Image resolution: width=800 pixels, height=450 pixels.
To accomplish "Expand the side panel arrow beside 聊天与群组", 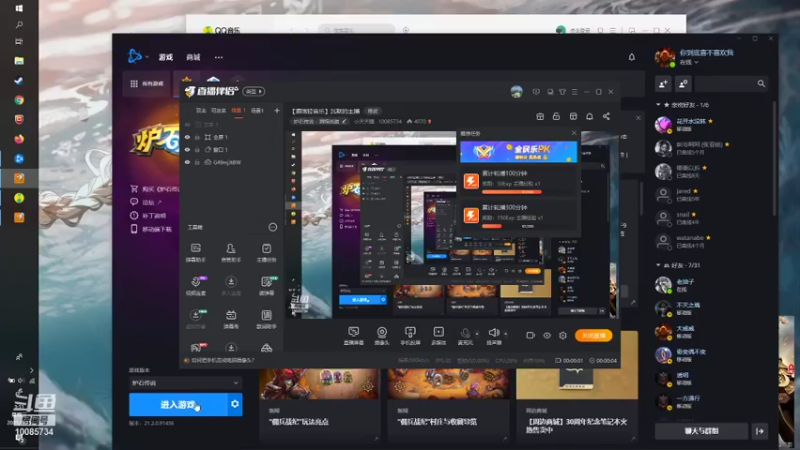I will pos(760,431).
